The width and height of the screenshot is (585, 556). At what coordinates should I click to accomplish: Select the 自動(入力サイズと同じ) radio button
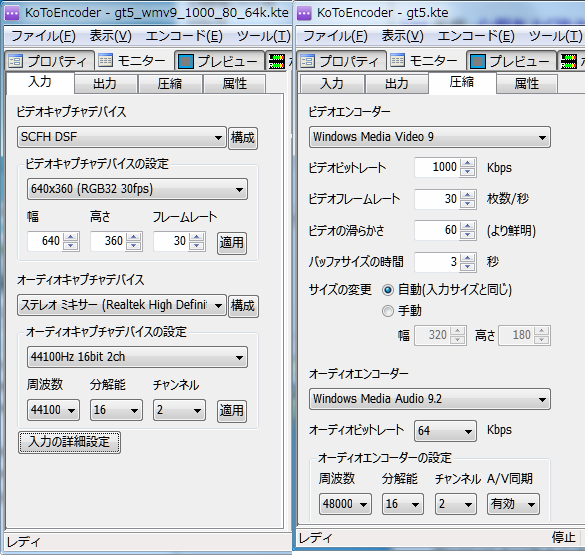point(388,290)
